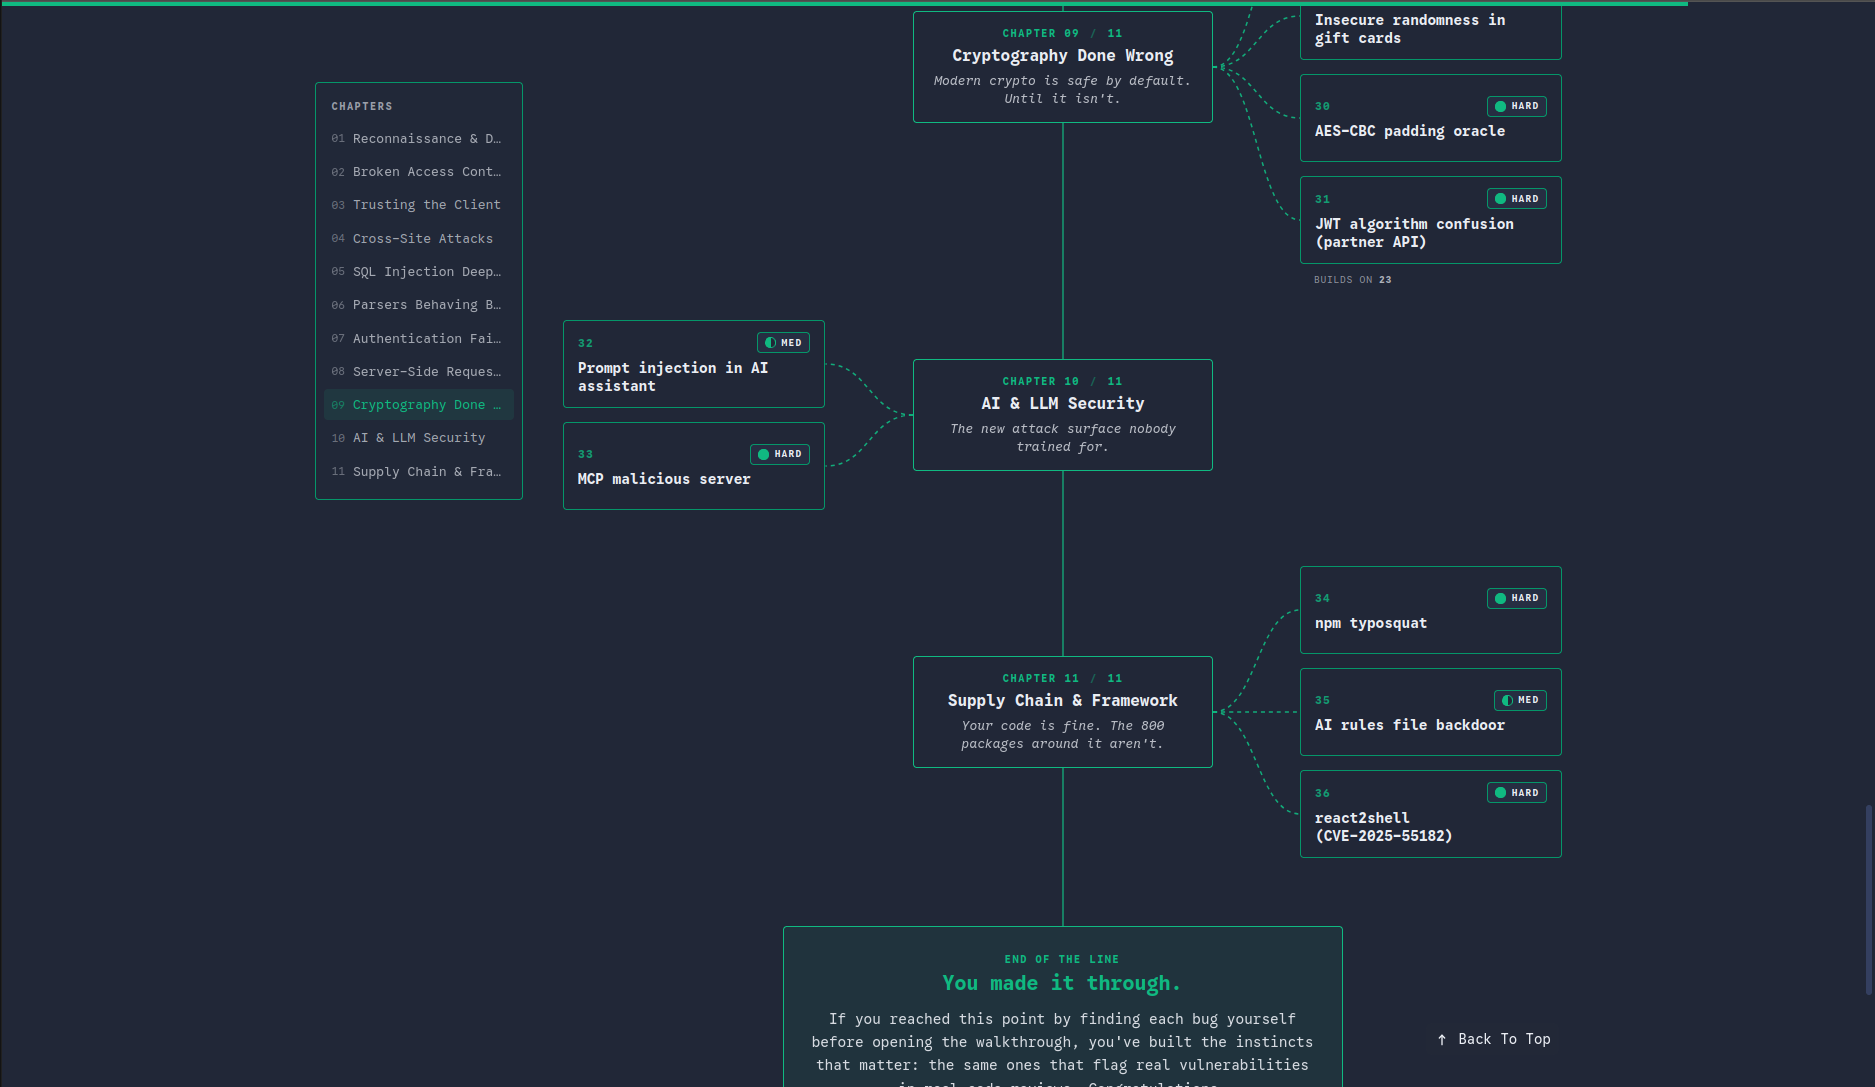The height and width of the screenshot is (1087, 1875).
Task: Click HARD badge on react2shell card
Action: click(x=1516, y=793)
